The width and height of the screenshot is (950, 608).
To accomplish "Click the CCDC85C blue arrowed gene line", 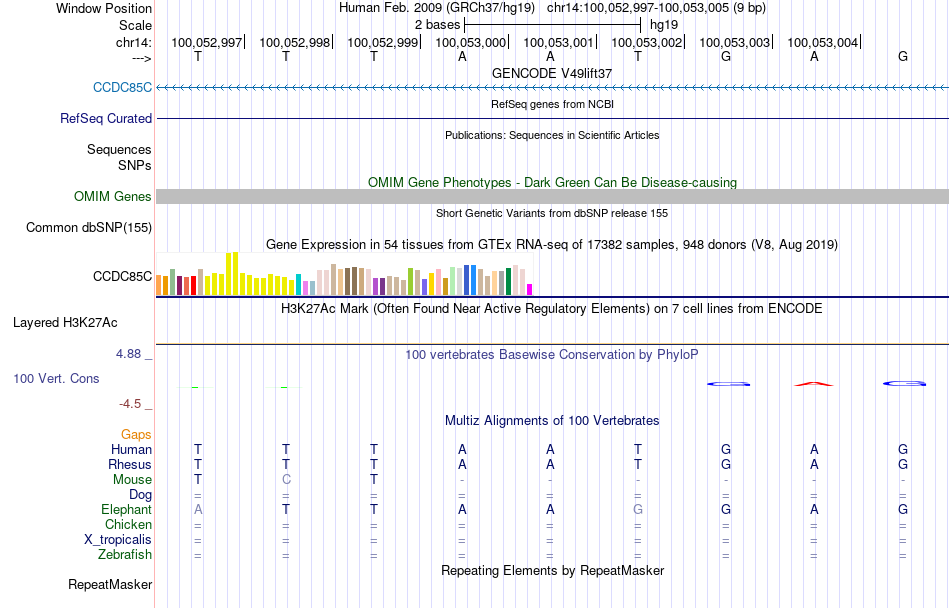I will tap(552, 88).
